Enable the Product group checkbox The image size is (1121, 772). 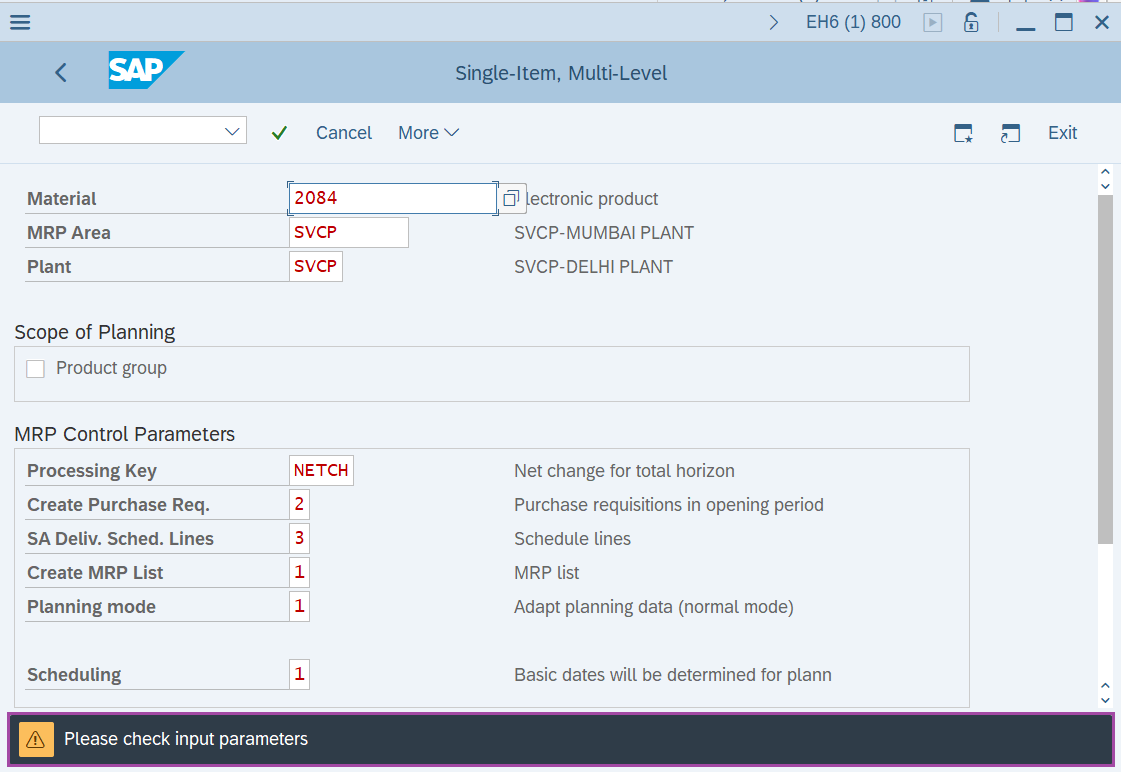point(35,368)
